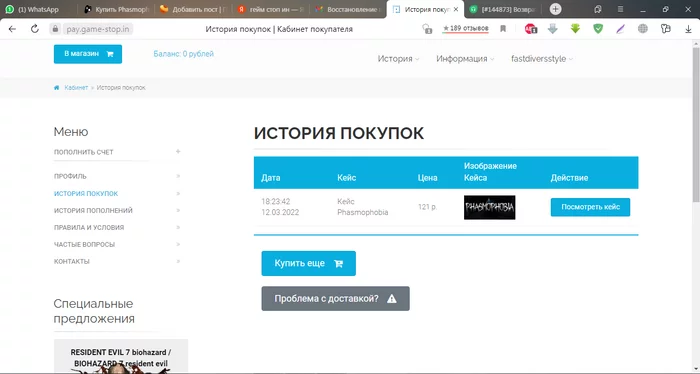700x374 pixels.
Task: Expand Пополнить счет with plus icon
Action: point(178,152)
